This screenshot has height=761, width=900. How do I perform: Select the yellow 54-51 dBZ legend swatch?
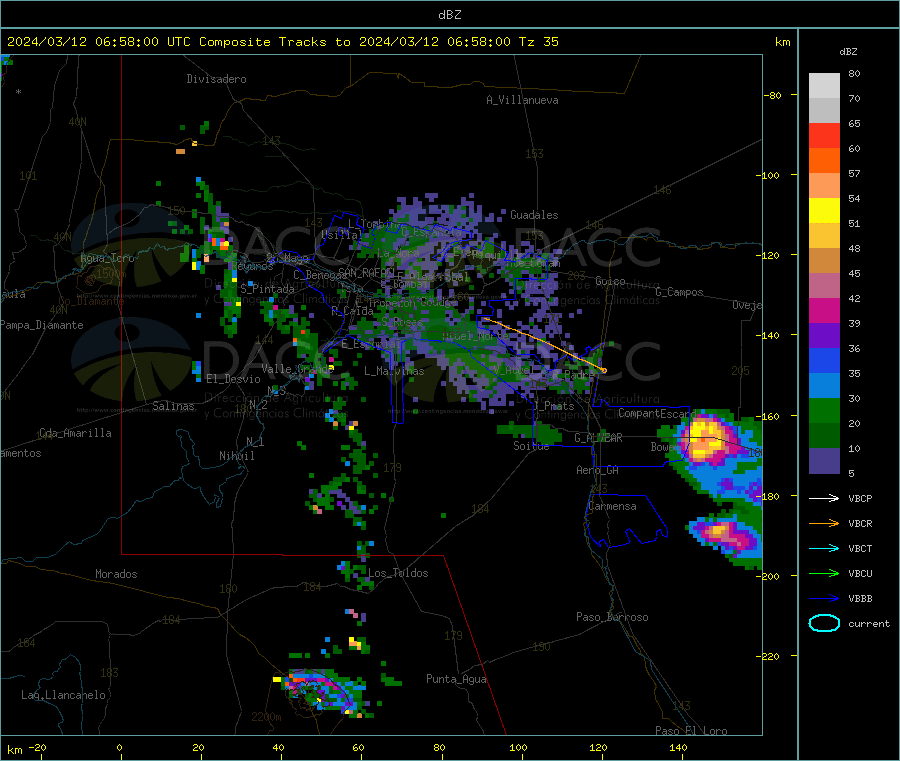click(824, 211)
